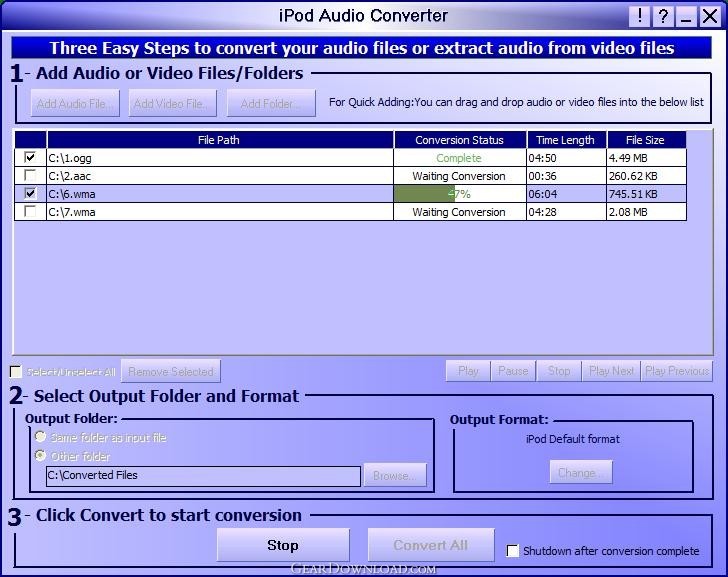728x577 pixels.
Task: Click the Add Video File button
Action: (x=173, y=104)
